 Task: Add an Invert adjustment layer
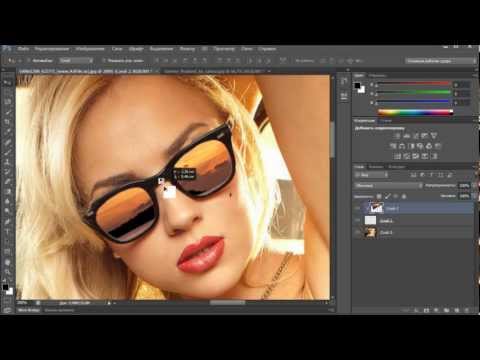click(398, 156)
